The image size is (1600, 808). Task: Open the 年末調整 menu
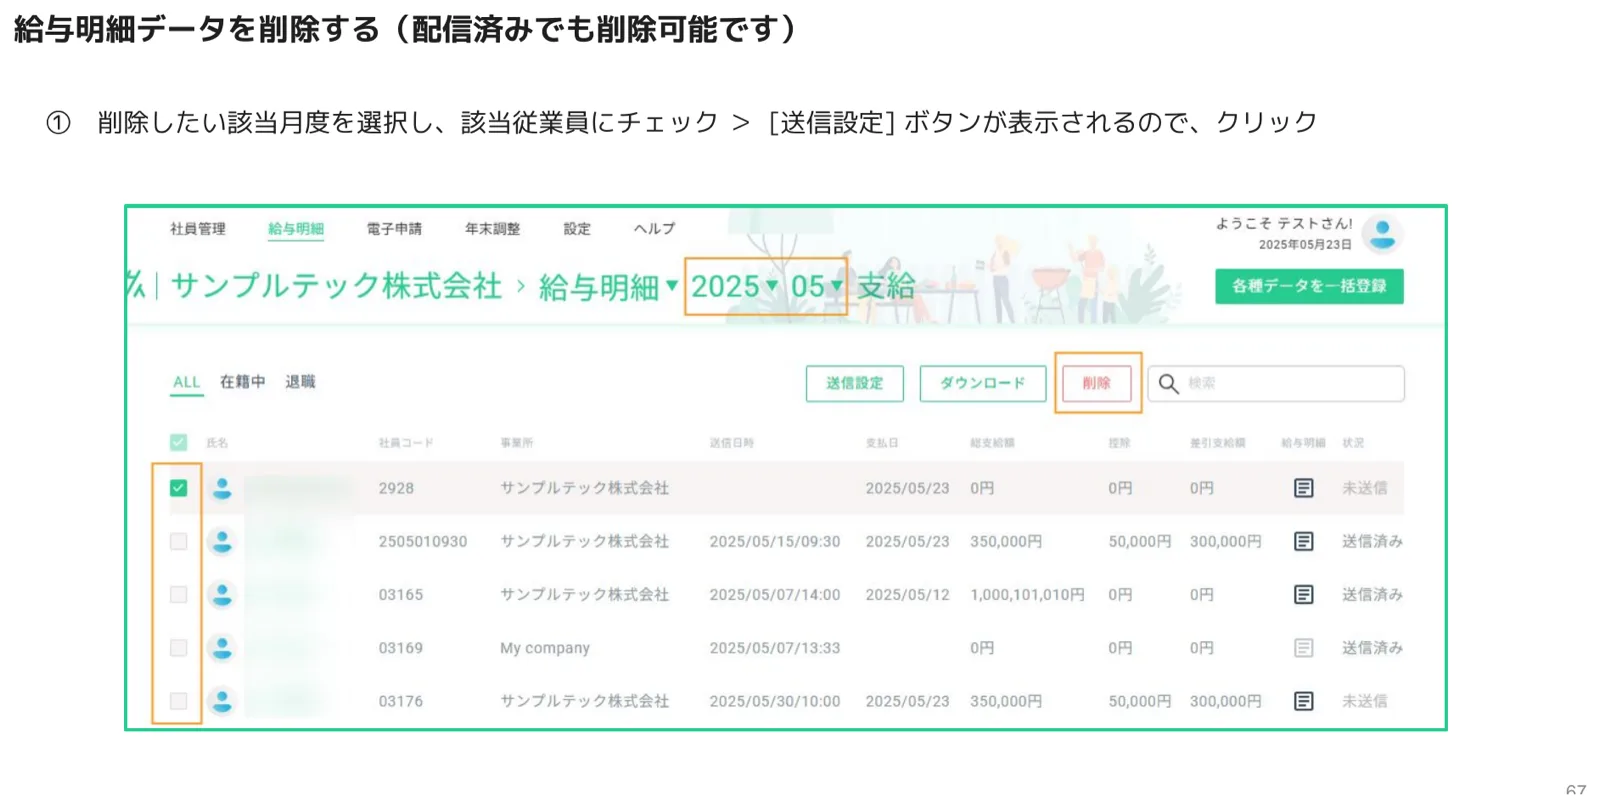point(492,229)
